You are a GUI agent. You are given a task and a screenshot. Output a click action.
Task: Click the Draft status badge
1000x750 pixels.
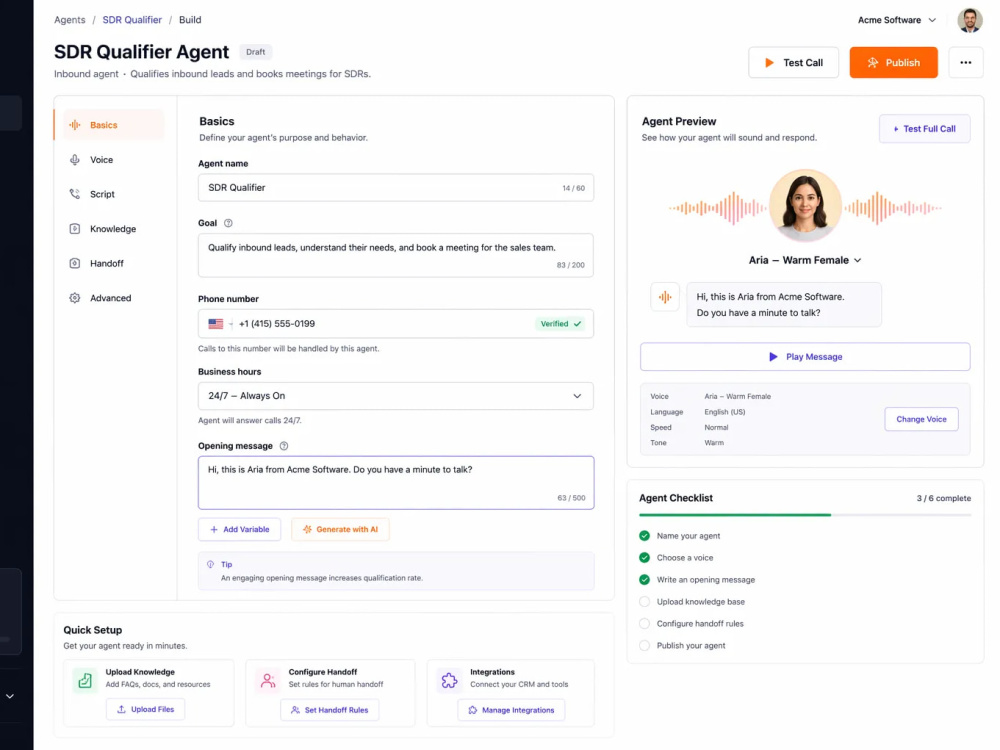(x=256, y=52)
